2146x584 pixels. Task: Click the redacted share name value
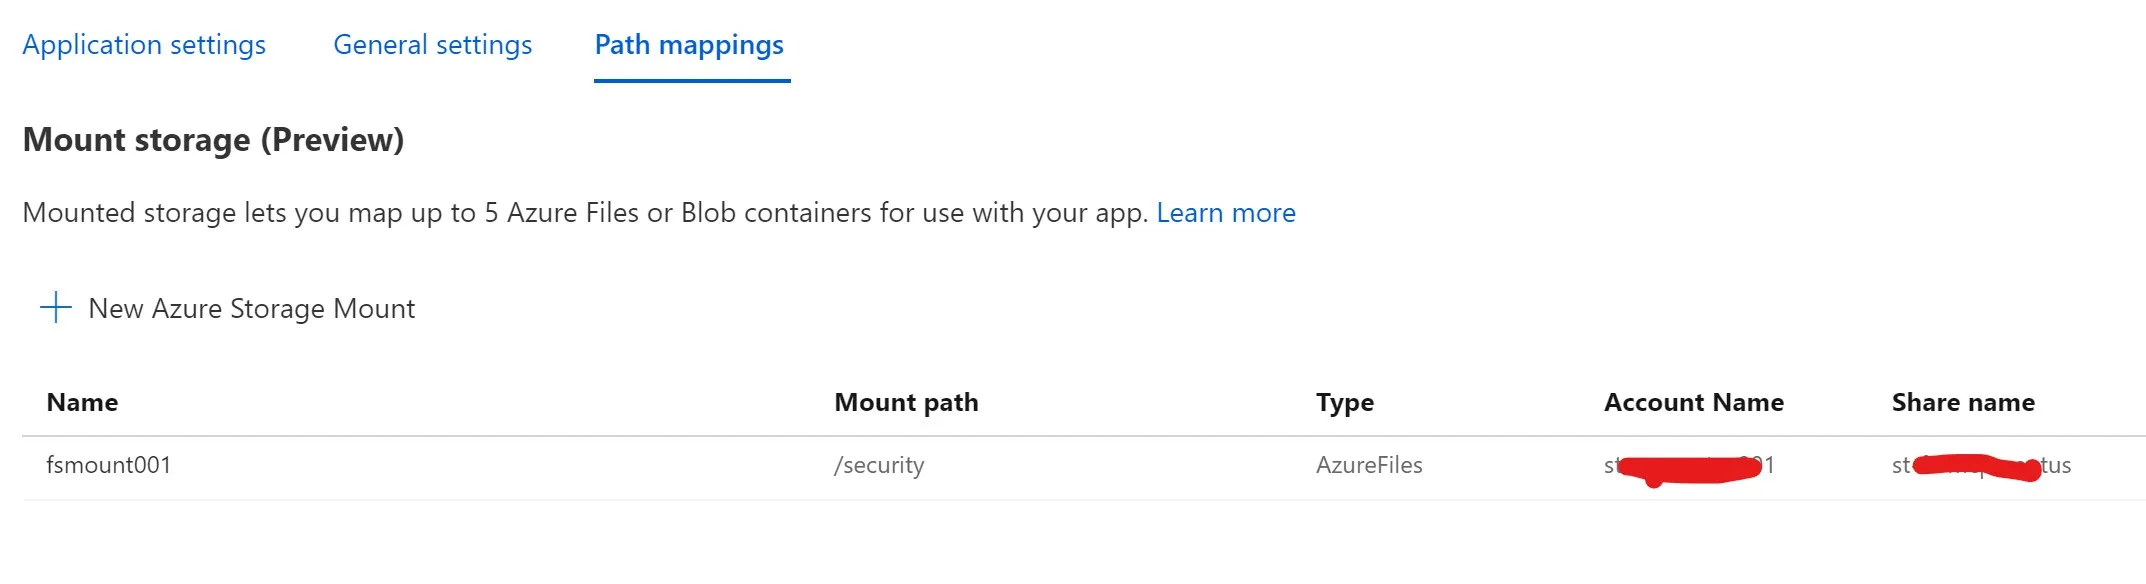[1980, 466]
